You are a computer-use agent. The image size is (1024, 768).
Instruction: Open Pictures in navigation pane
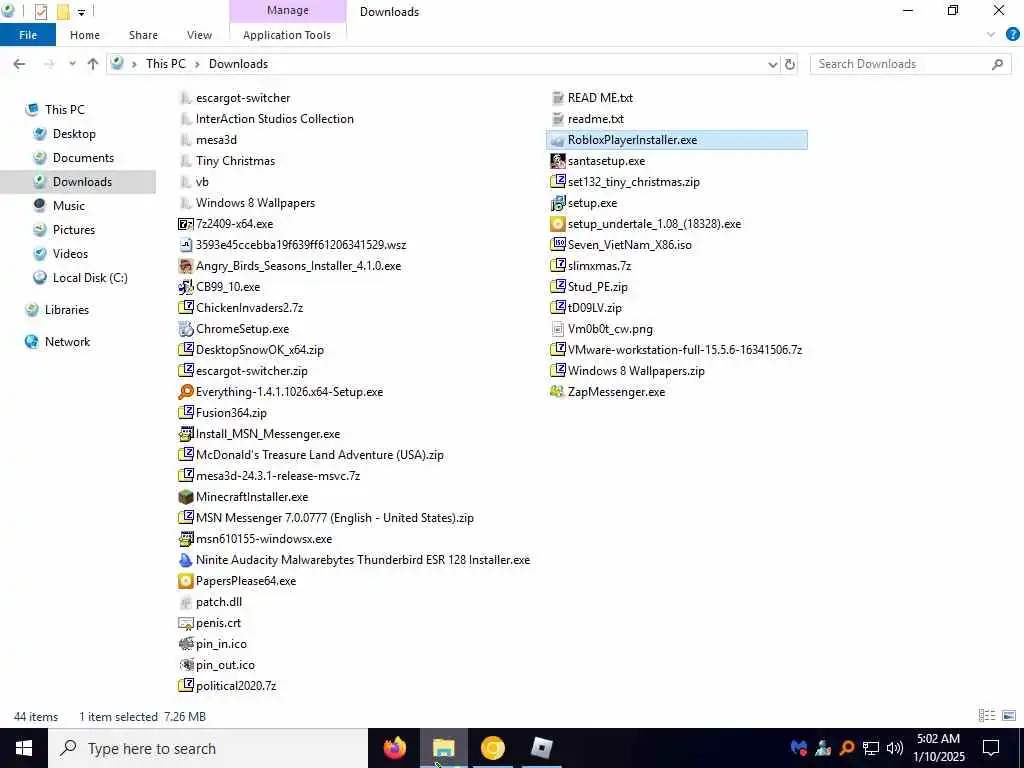click(x=73, y=230)
